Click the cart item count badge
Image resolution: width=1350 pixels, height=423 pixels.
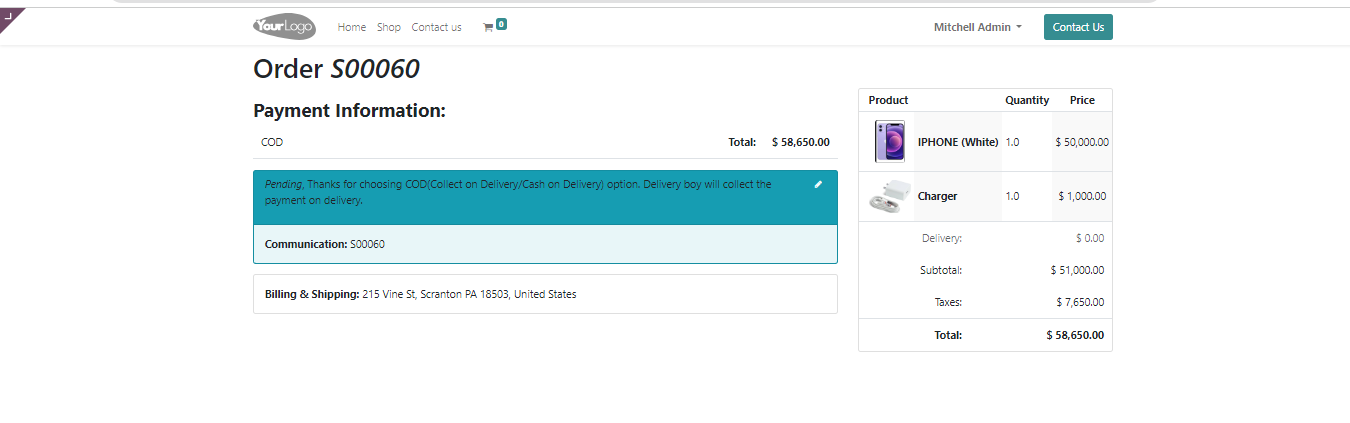[x=501, y=23]
